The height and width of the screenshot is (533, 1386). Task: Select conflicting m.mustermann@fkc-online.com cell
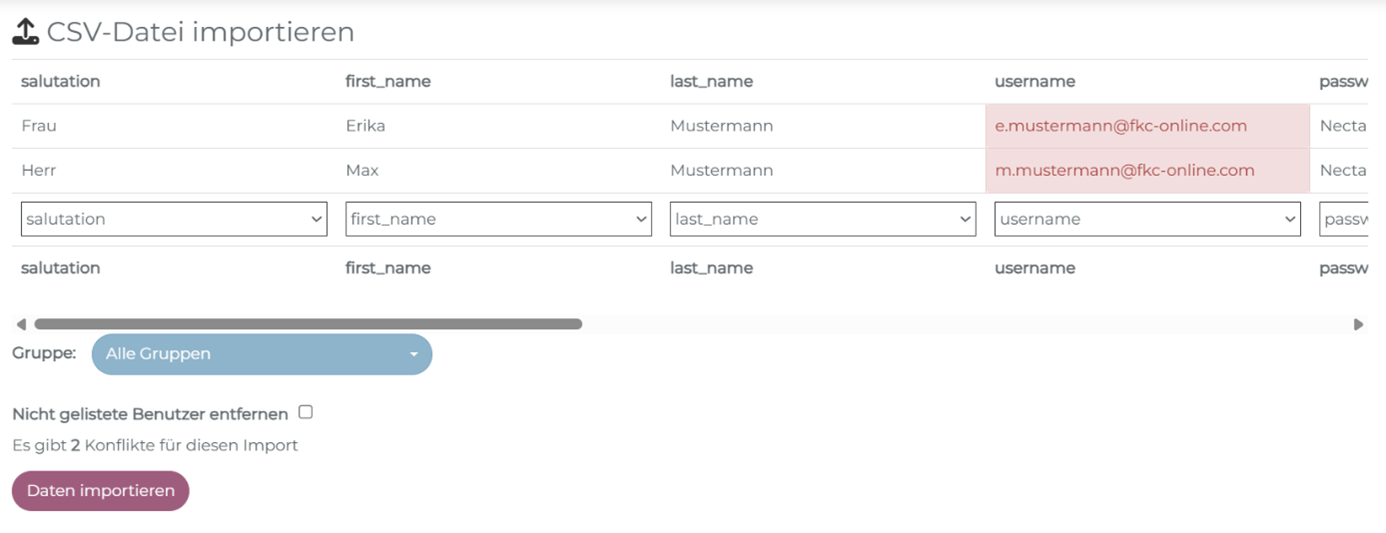click(x=1146, y=170)
